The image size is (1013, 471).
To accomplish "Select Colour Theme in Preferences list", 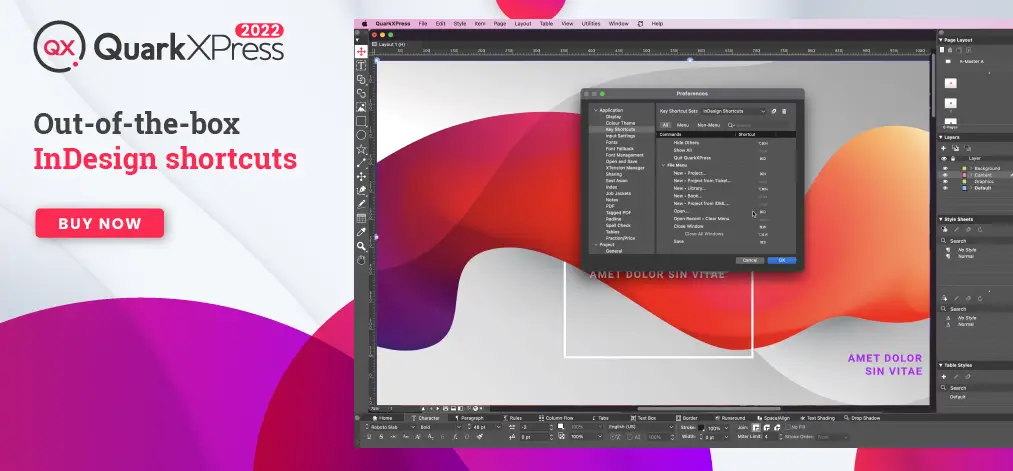I will [x=620, y=123].
